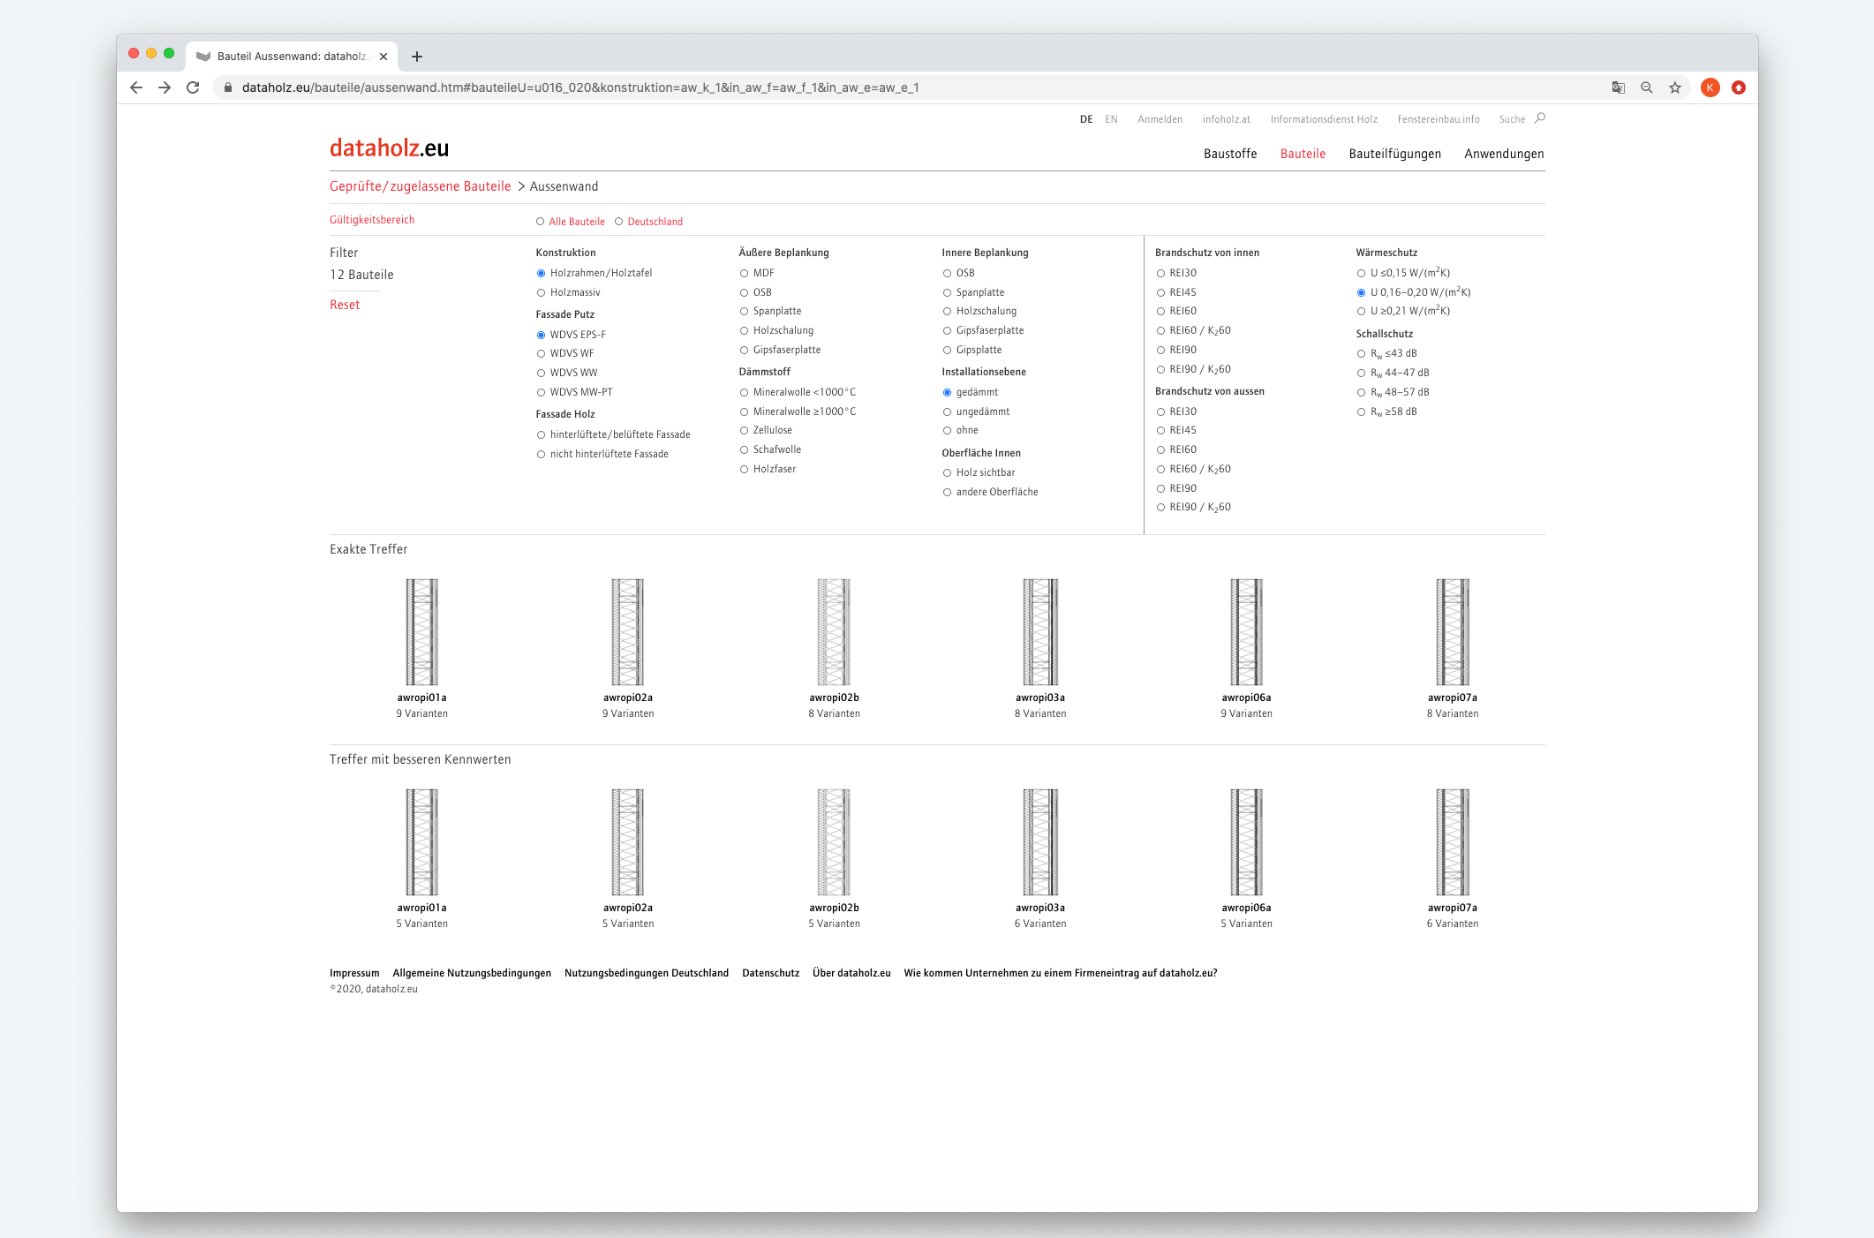This screenshot has height=1238, width=1874.
Task: Select the MDF outer planking option
Action: coord(744,273)
